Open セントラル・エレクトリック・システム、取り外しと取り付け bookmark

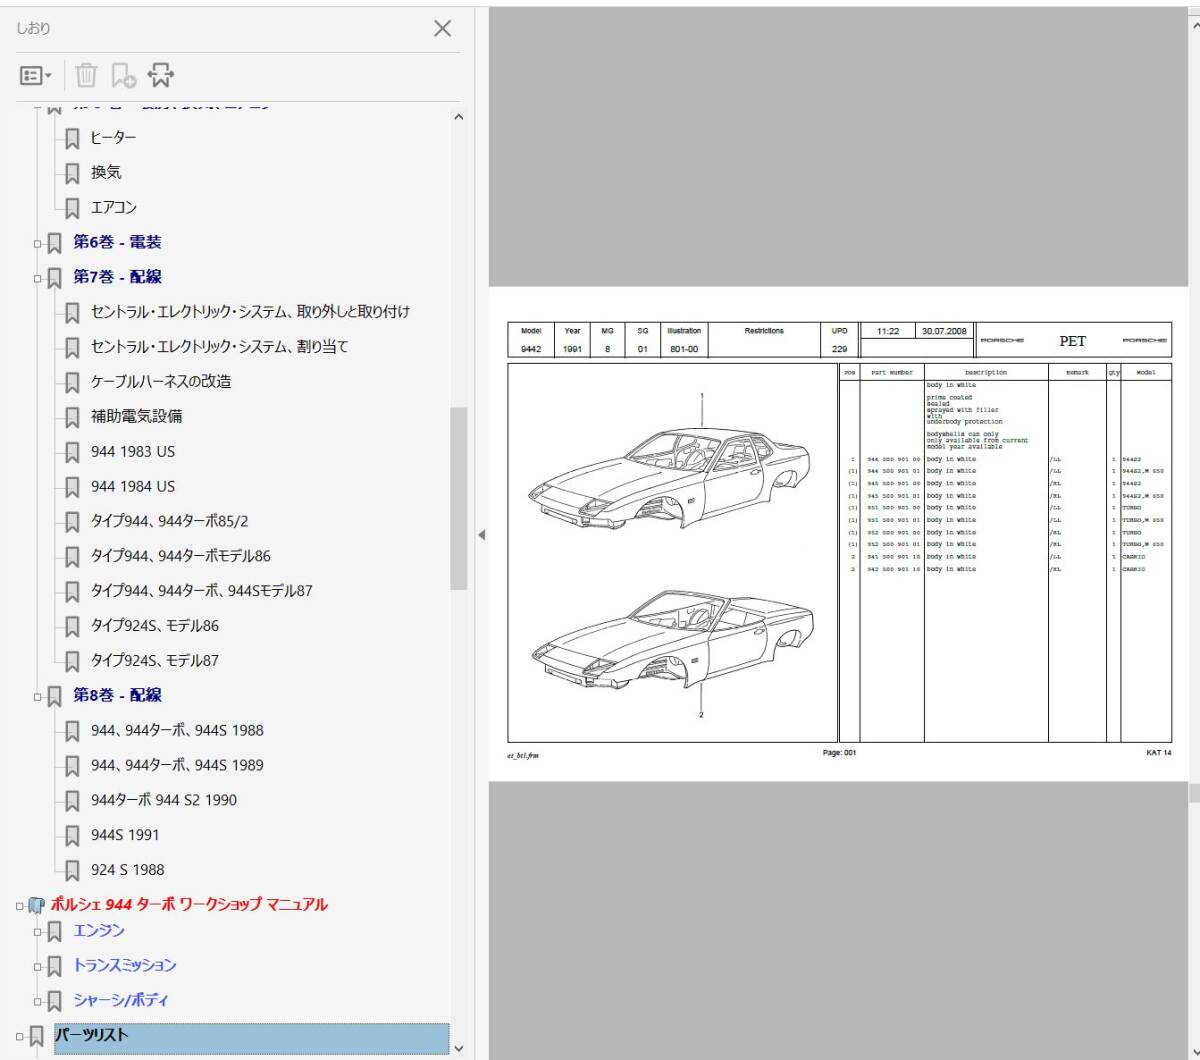click(x=250, y=312)
